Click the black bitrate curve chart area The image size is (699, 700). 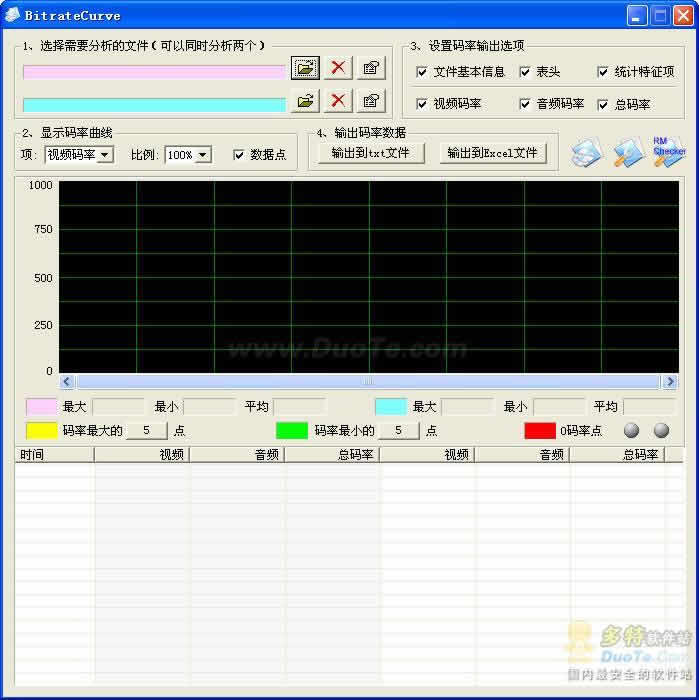pos(369,277)
